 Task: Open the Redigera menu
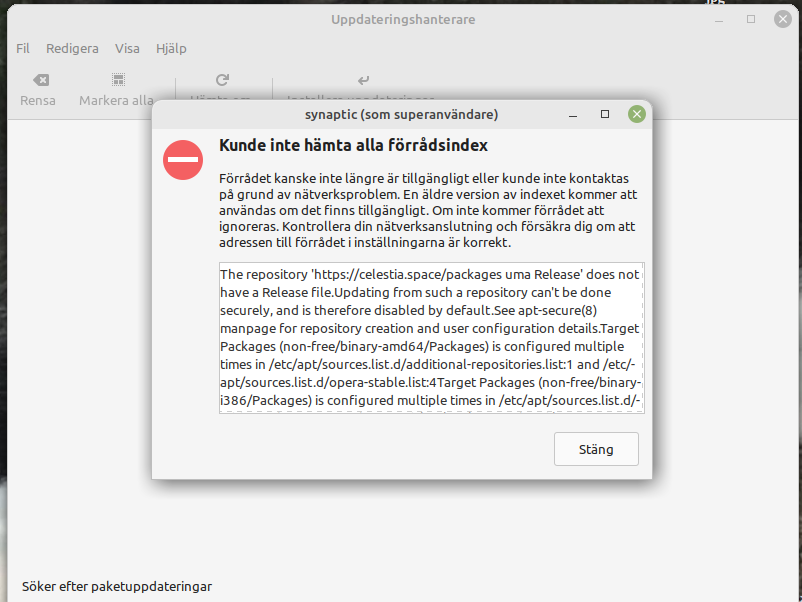pos(72,48)
